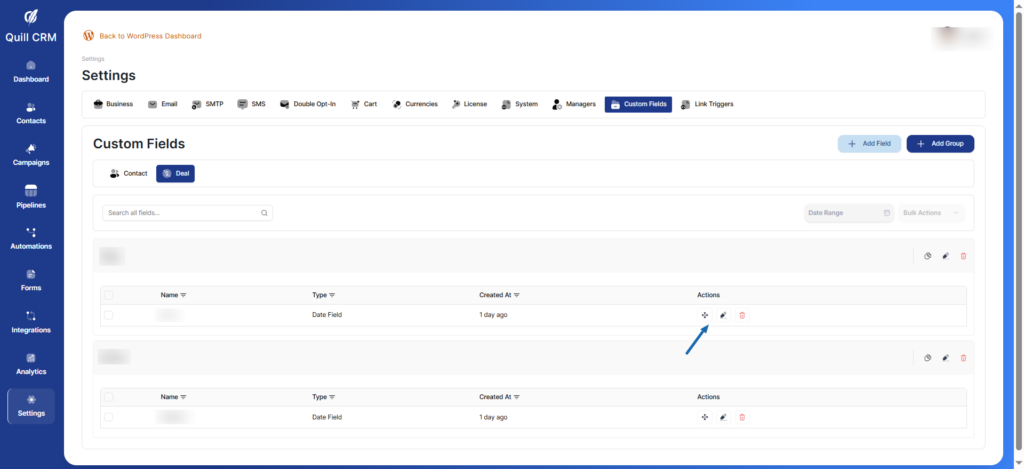Select the field row checkbox in the second group
This screenshot has height=469, width=1024.
click(x=109, y=417)
